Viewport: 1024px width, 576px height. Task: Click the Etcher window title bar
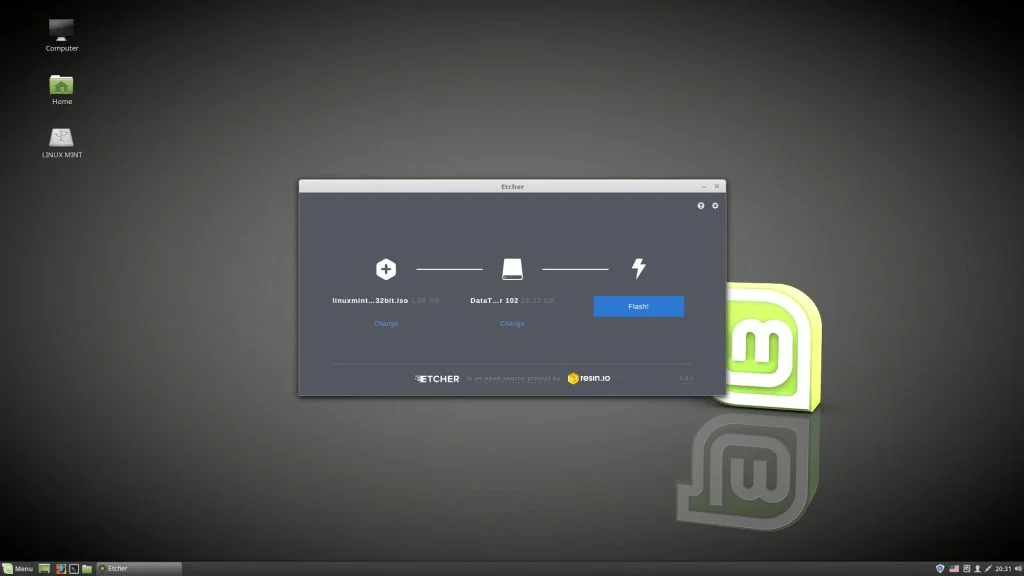tap(512, 187)
